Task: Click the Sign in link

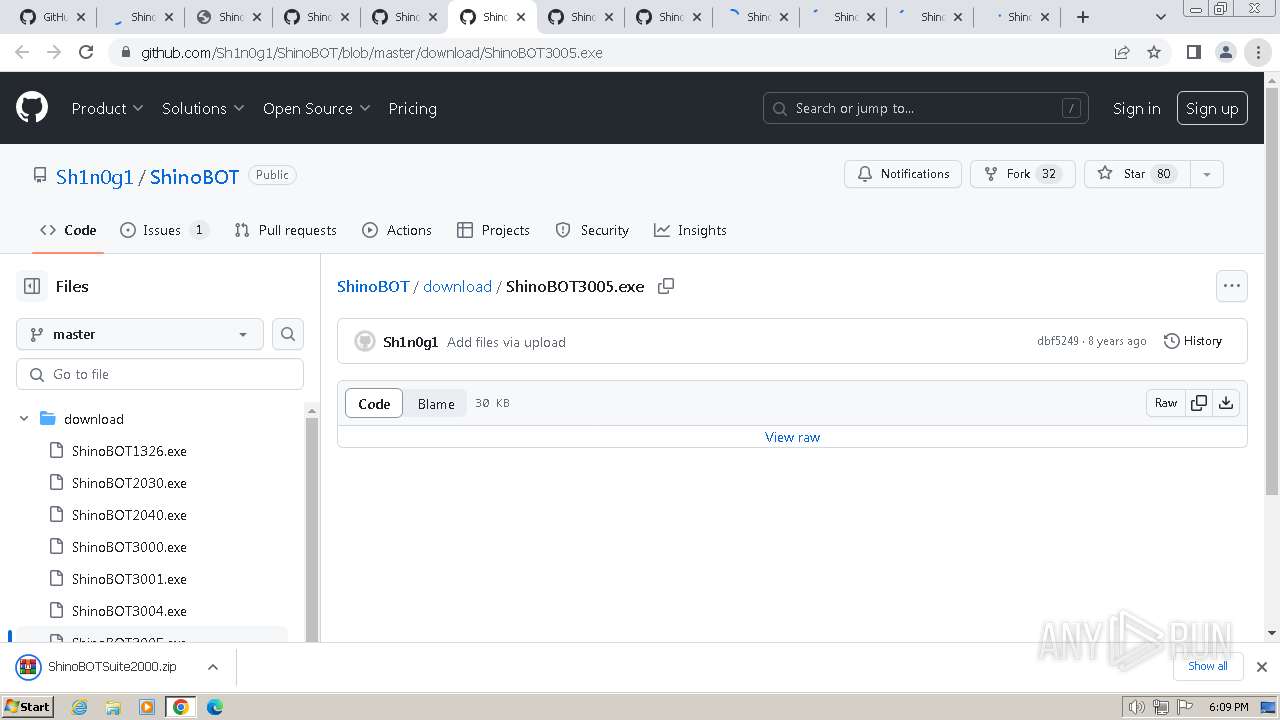Action: (1137, 108)
